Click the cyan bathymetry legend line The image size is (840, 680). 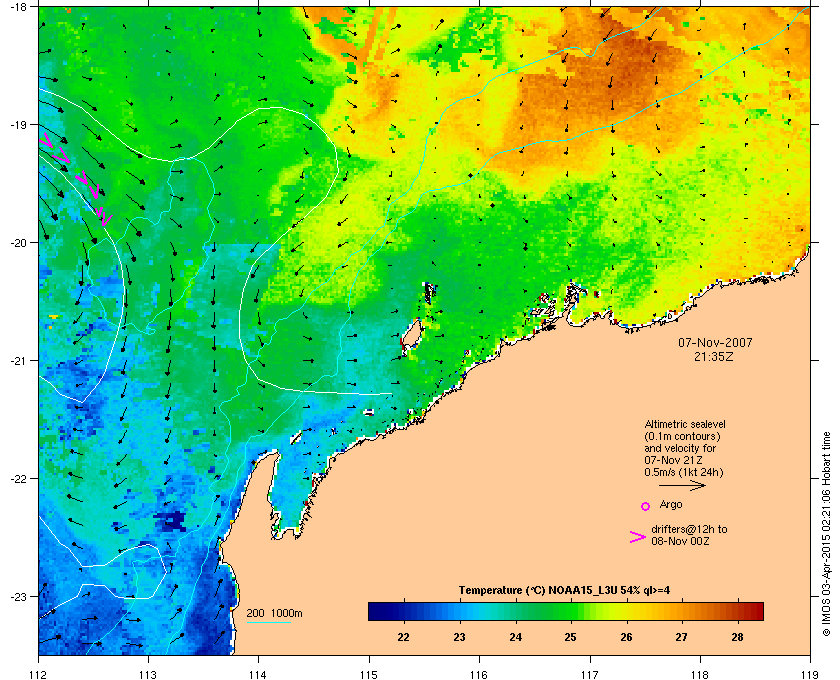(x=268, y=623)
